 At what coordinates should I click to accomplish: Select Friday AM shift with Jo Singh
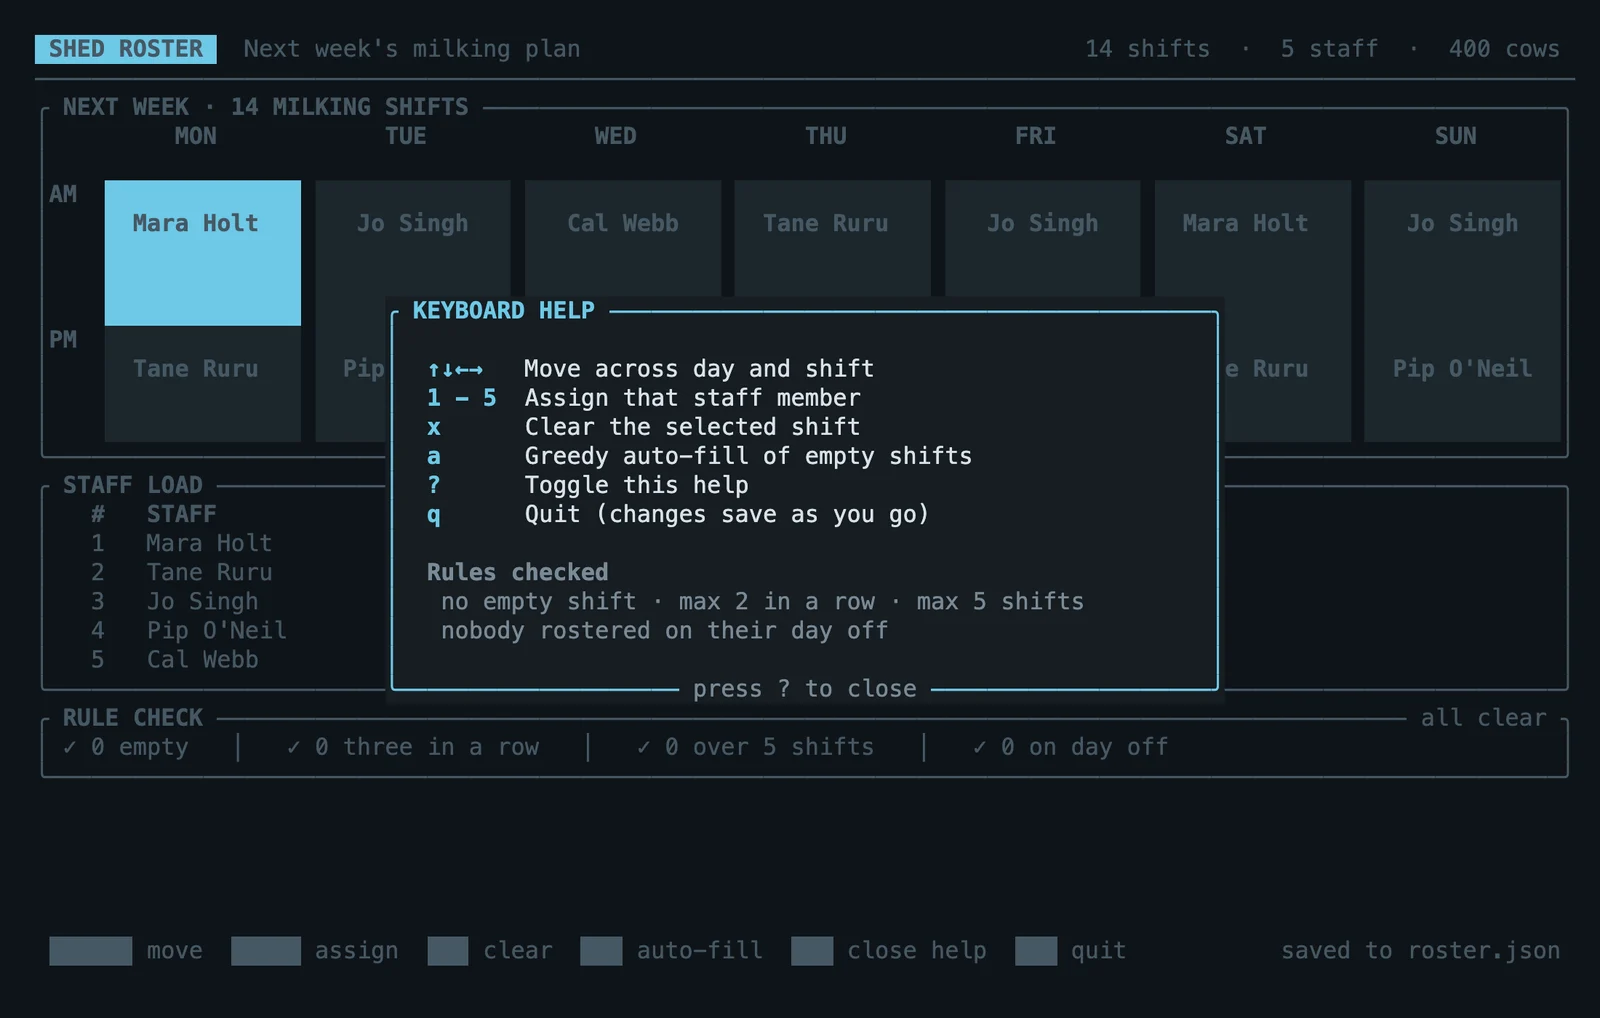coord(1043,239)
